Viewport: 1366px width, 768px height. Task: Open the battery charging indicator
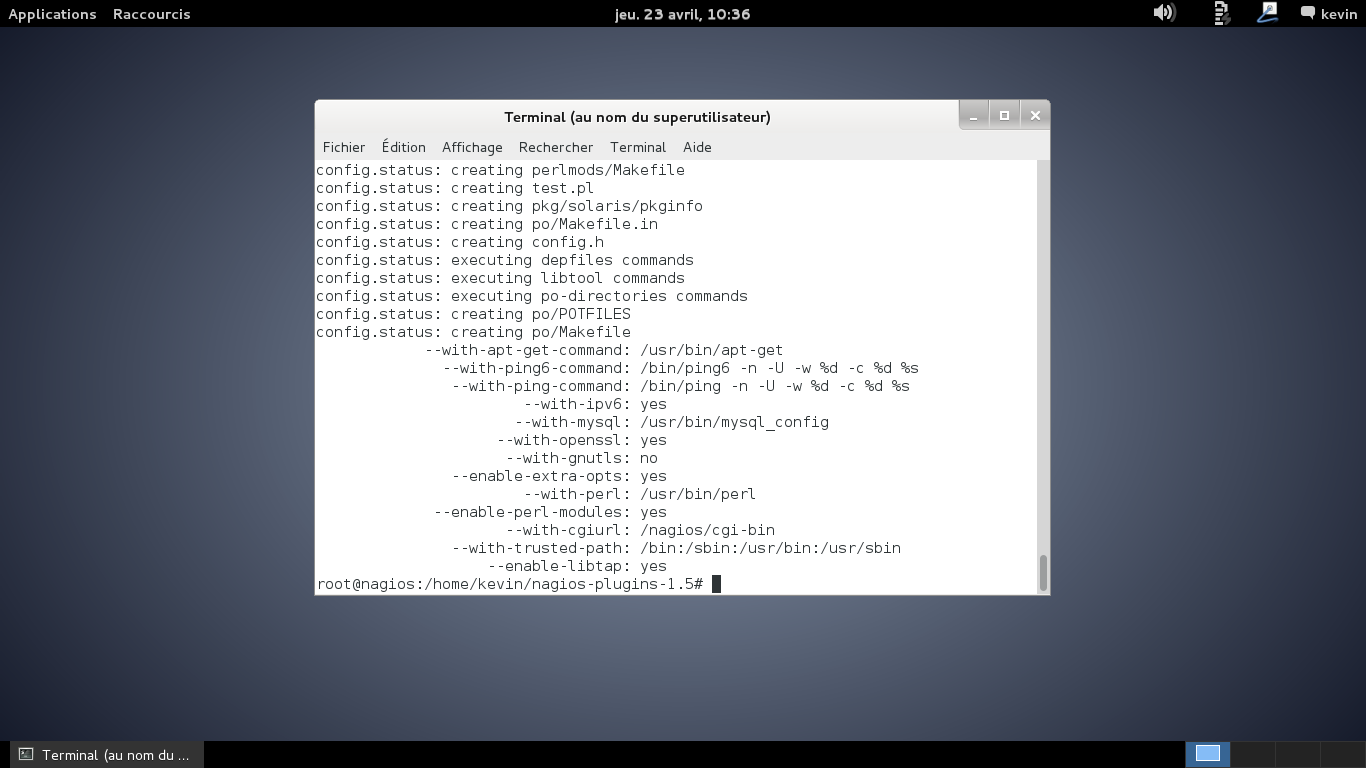coord(1221,13)
